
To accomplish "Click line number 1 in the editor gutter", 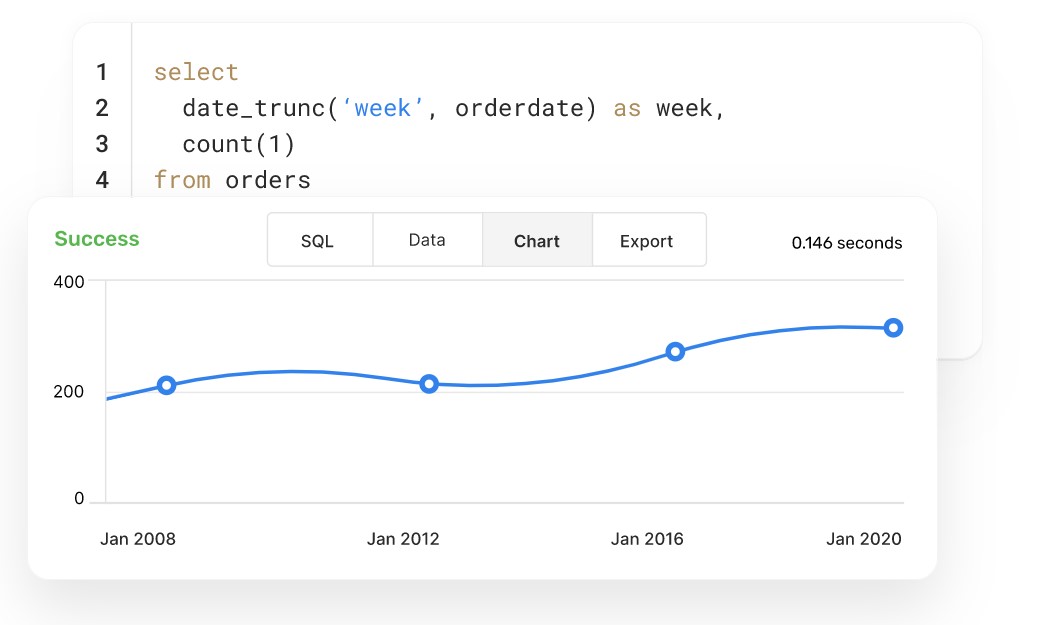I will 102,72.
